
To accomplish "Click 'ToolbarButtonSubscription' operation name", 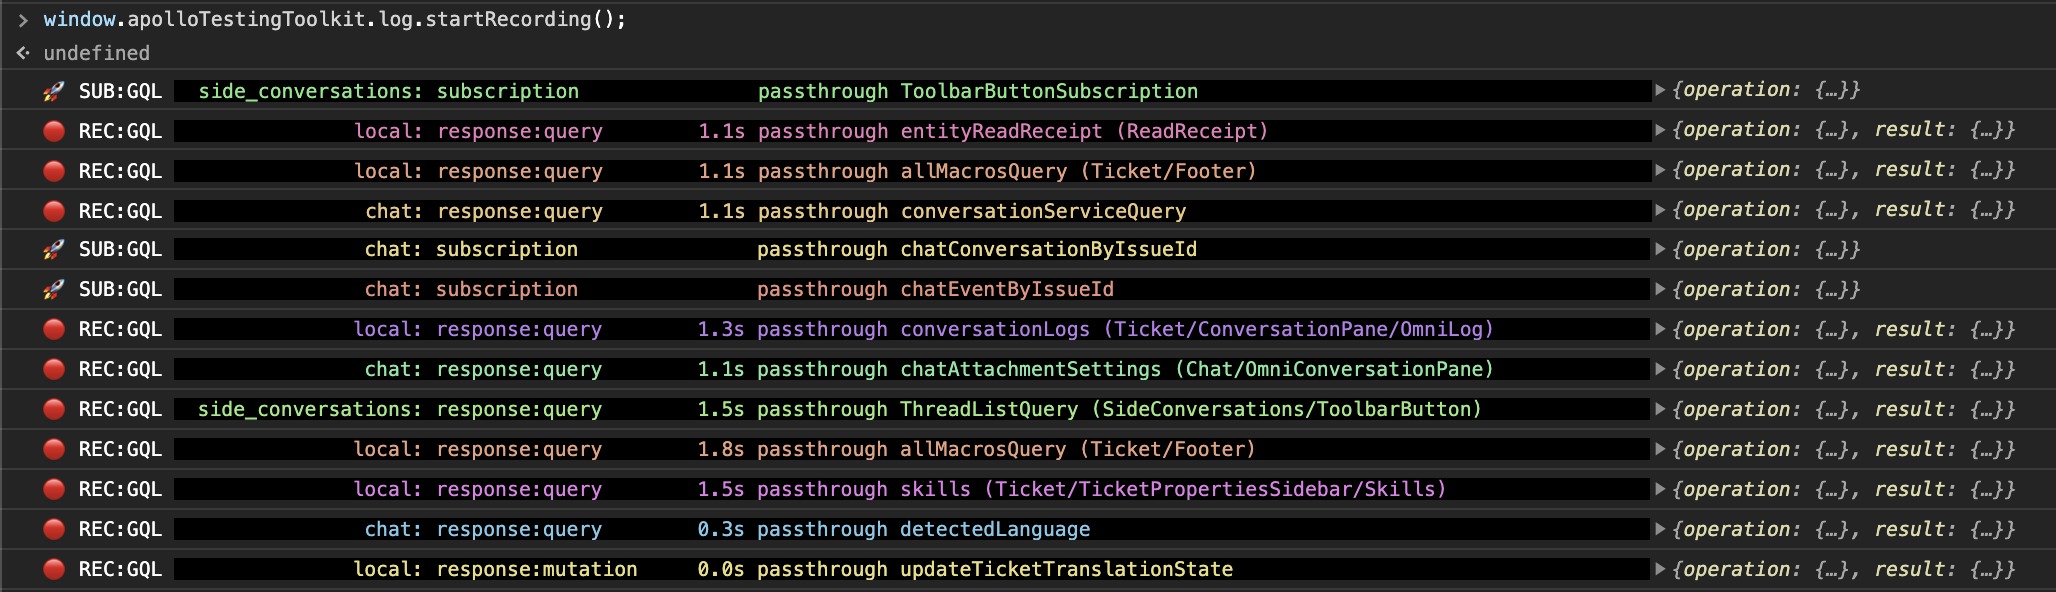I will coord(1049,91).
